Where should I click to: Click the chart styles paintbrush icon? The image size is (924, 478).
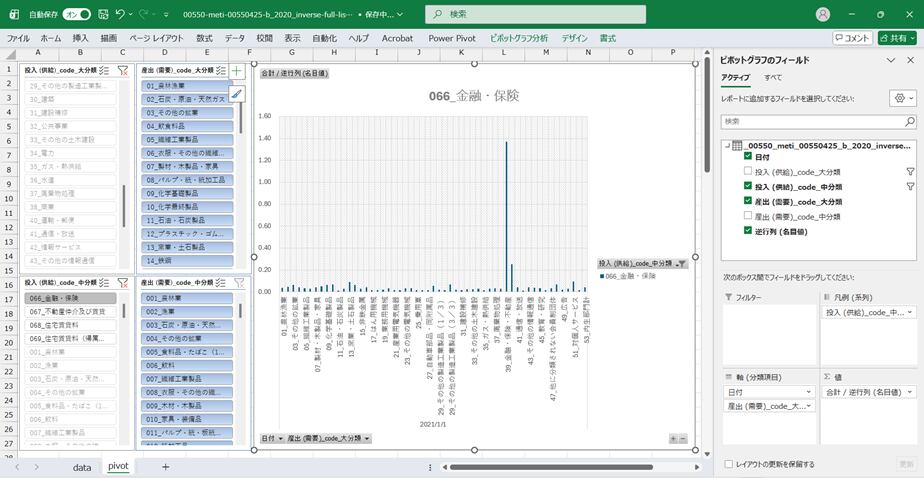pyautogui.click(x=237, y=93)
